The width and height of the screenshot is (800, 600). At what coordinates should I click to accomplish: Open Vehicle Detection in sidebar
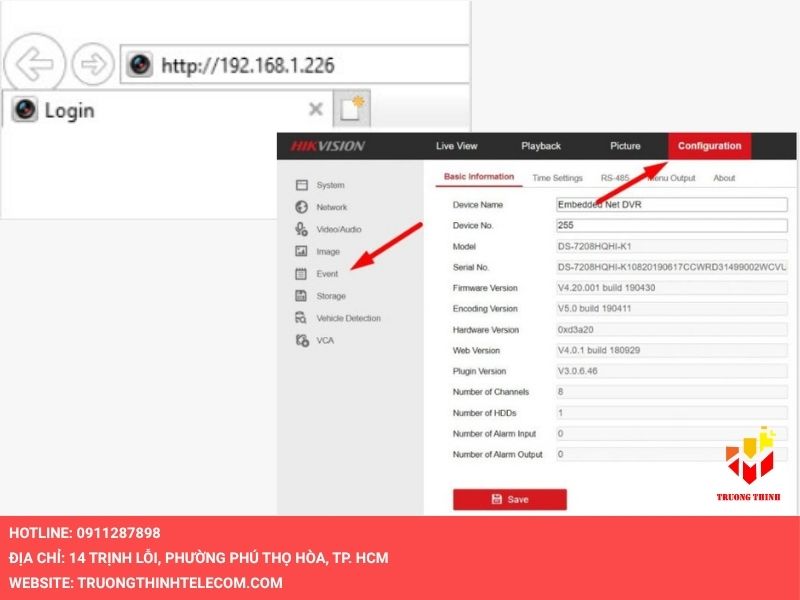point(348,318)
